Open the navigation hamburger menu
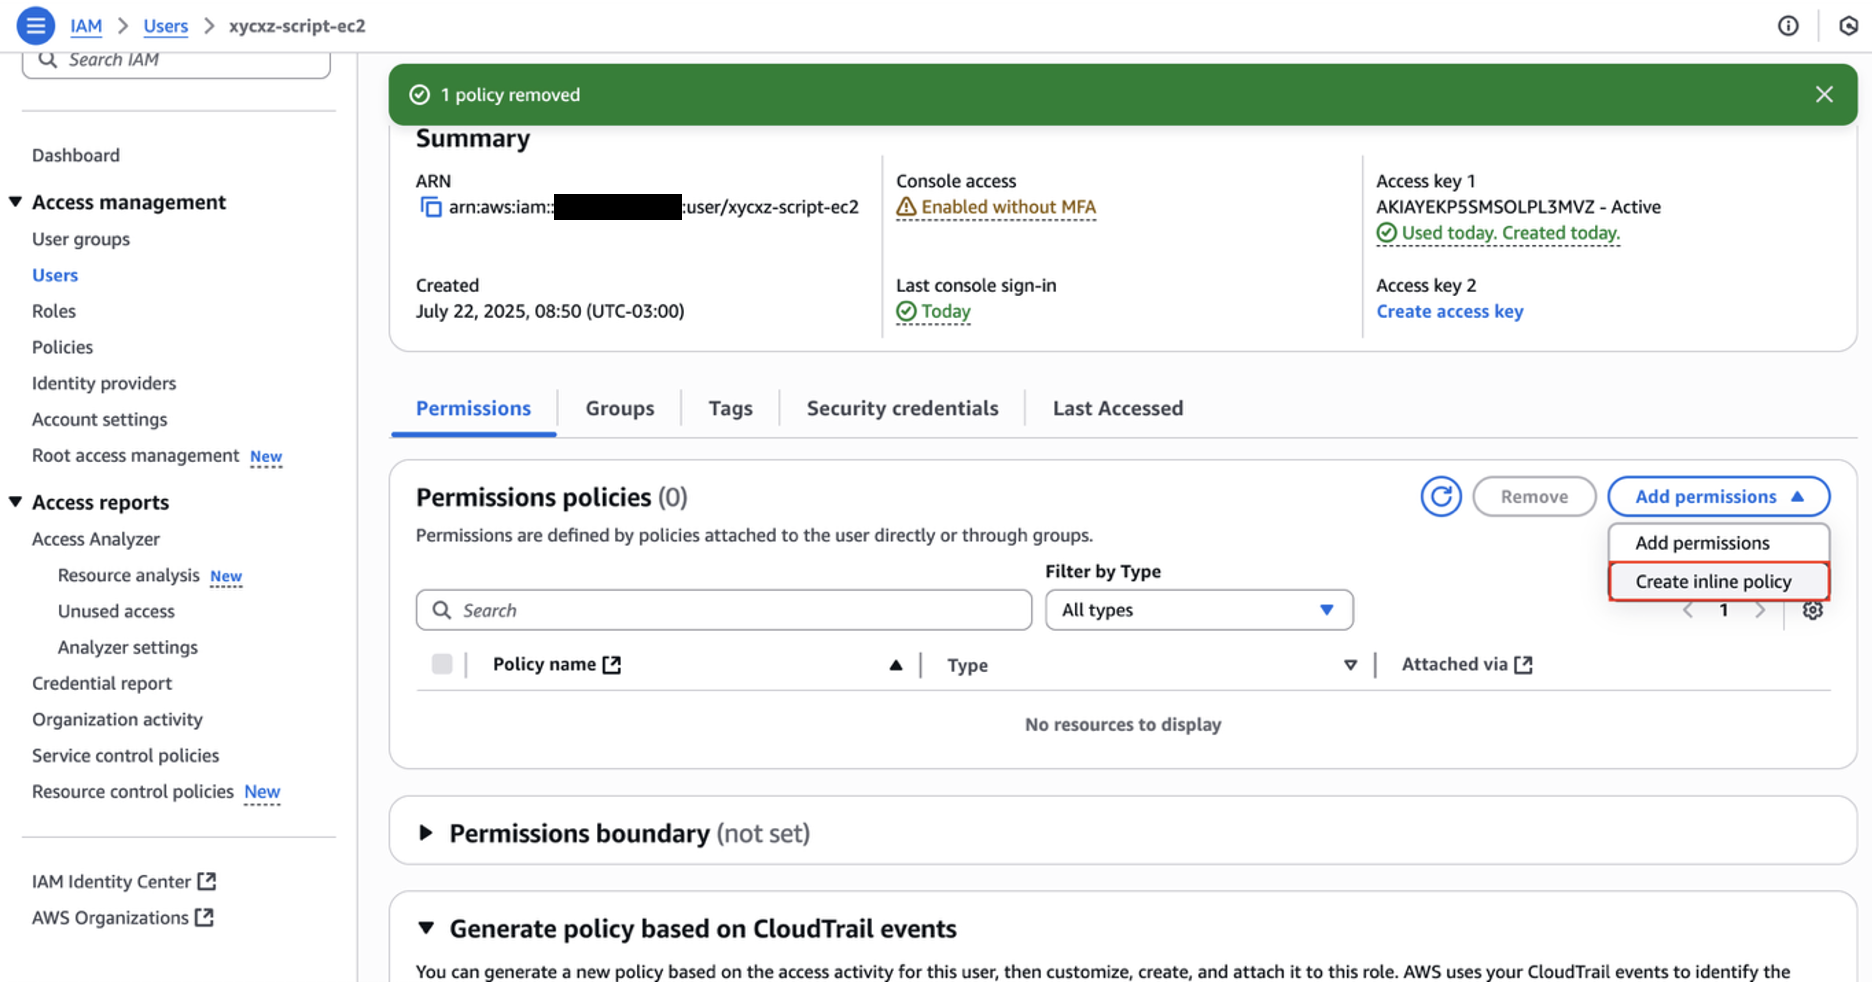 35,25
